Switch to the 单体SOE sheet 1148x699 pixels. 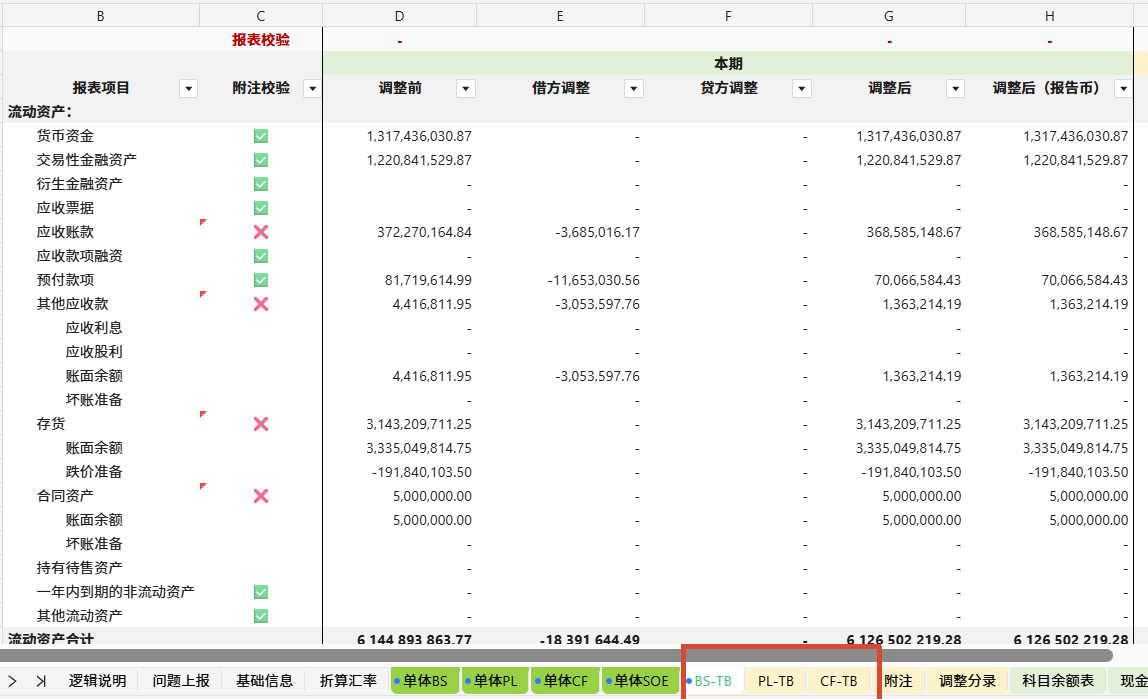(x=641, y=681)
